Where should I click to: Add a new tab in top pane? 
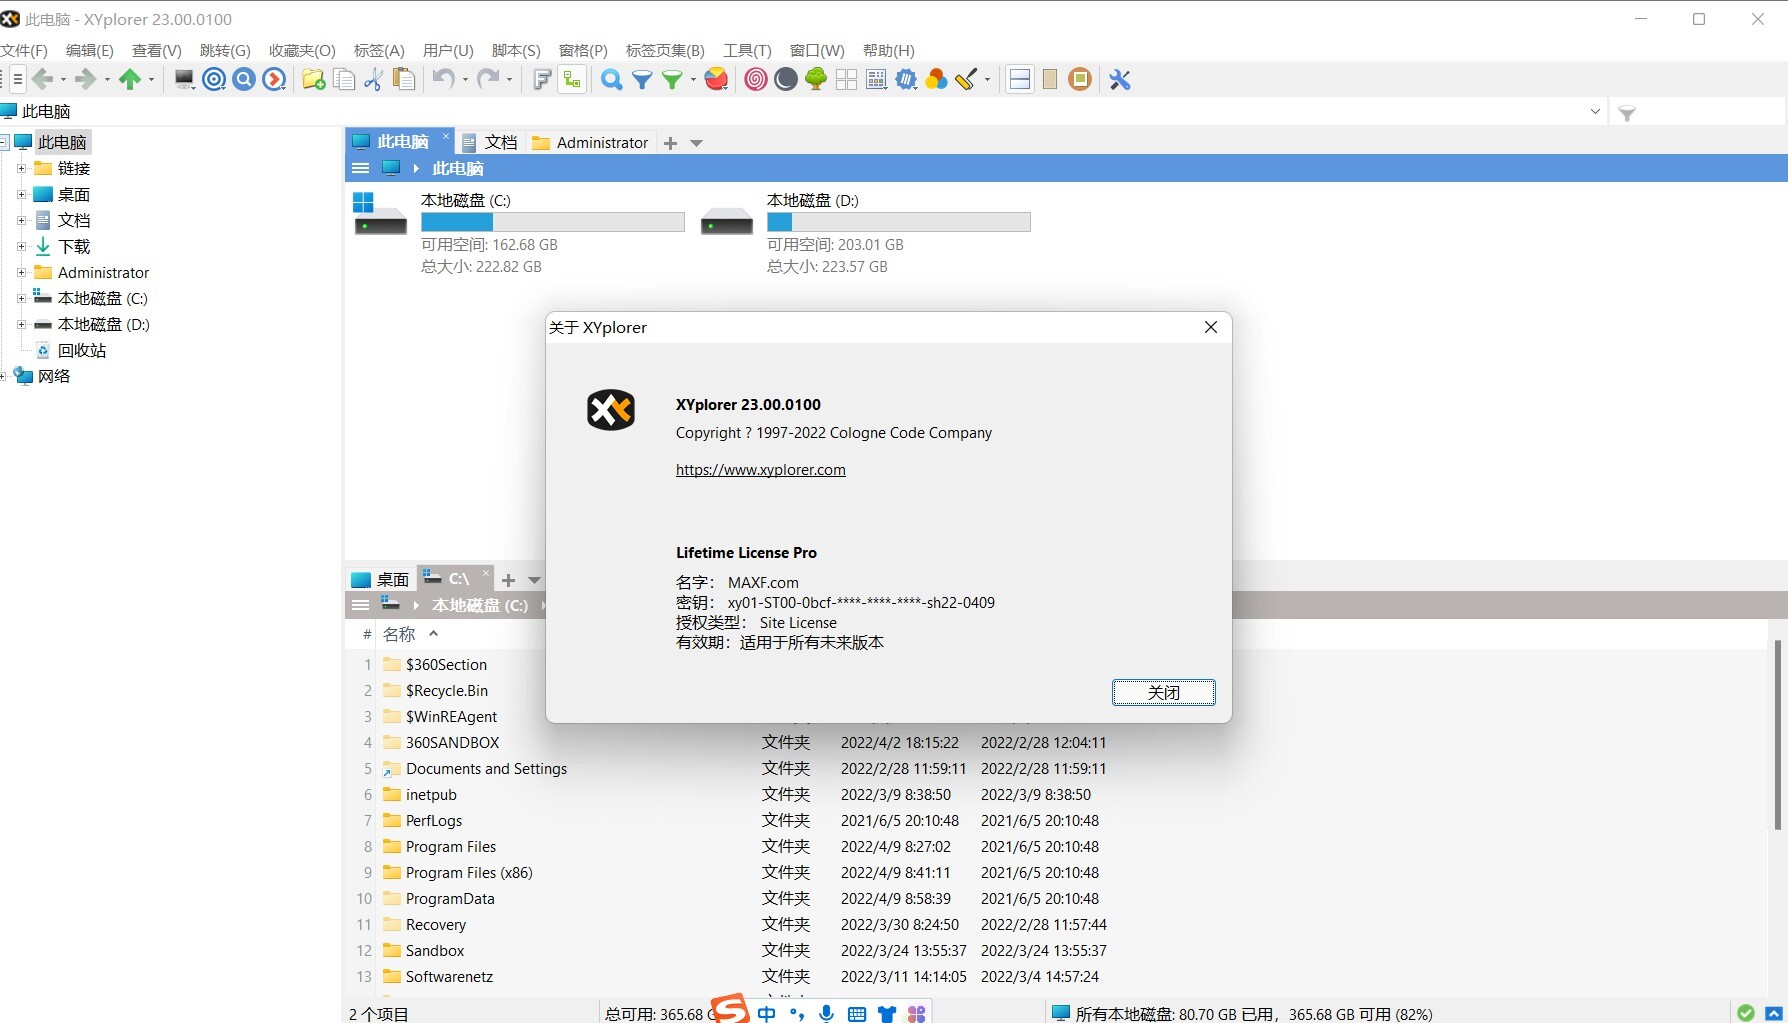point(670,143)
